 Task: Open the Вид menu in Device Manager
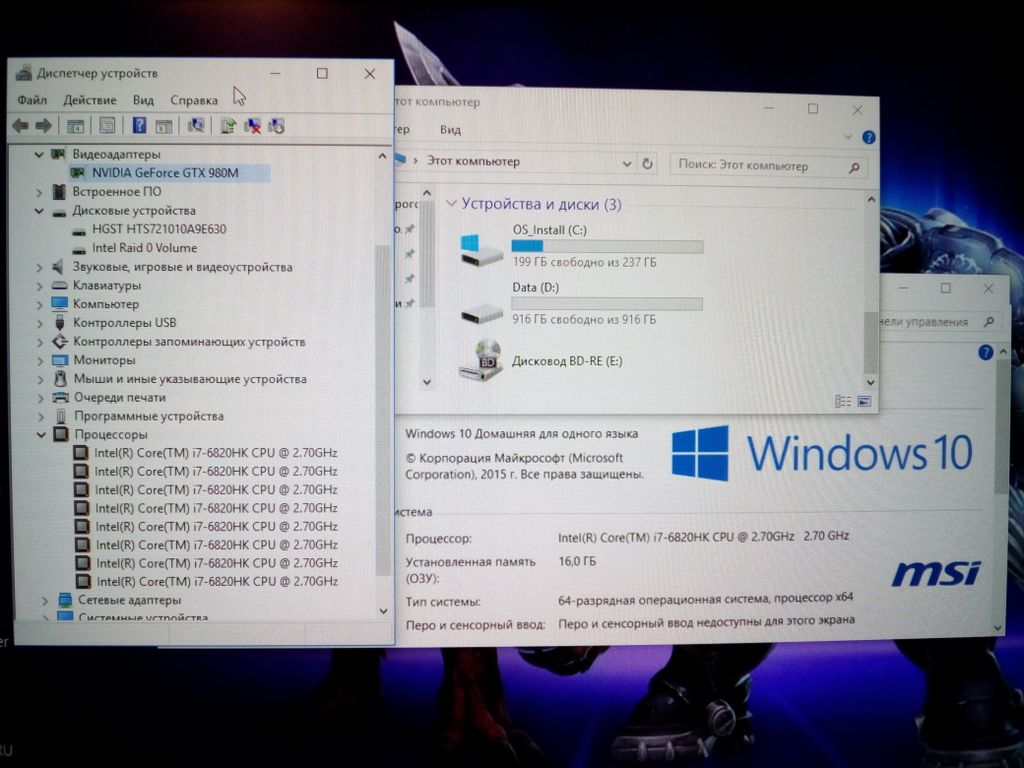(x=143, y=100)
